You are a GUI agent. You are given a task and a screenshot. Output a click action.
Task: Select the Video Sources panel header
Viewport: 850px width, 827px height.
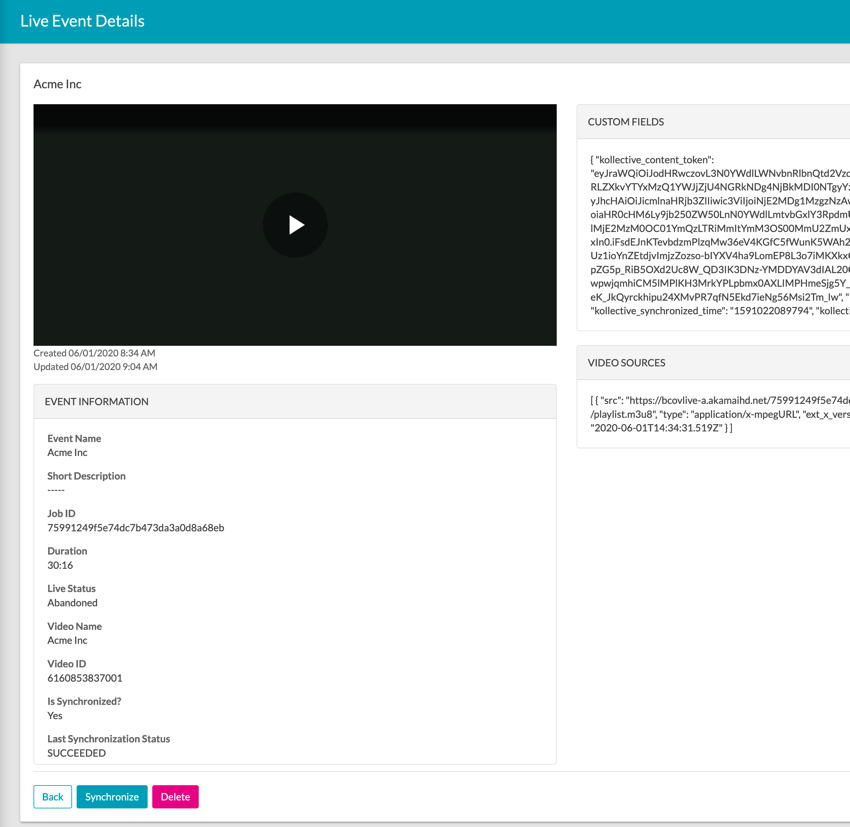pos(626,363)
